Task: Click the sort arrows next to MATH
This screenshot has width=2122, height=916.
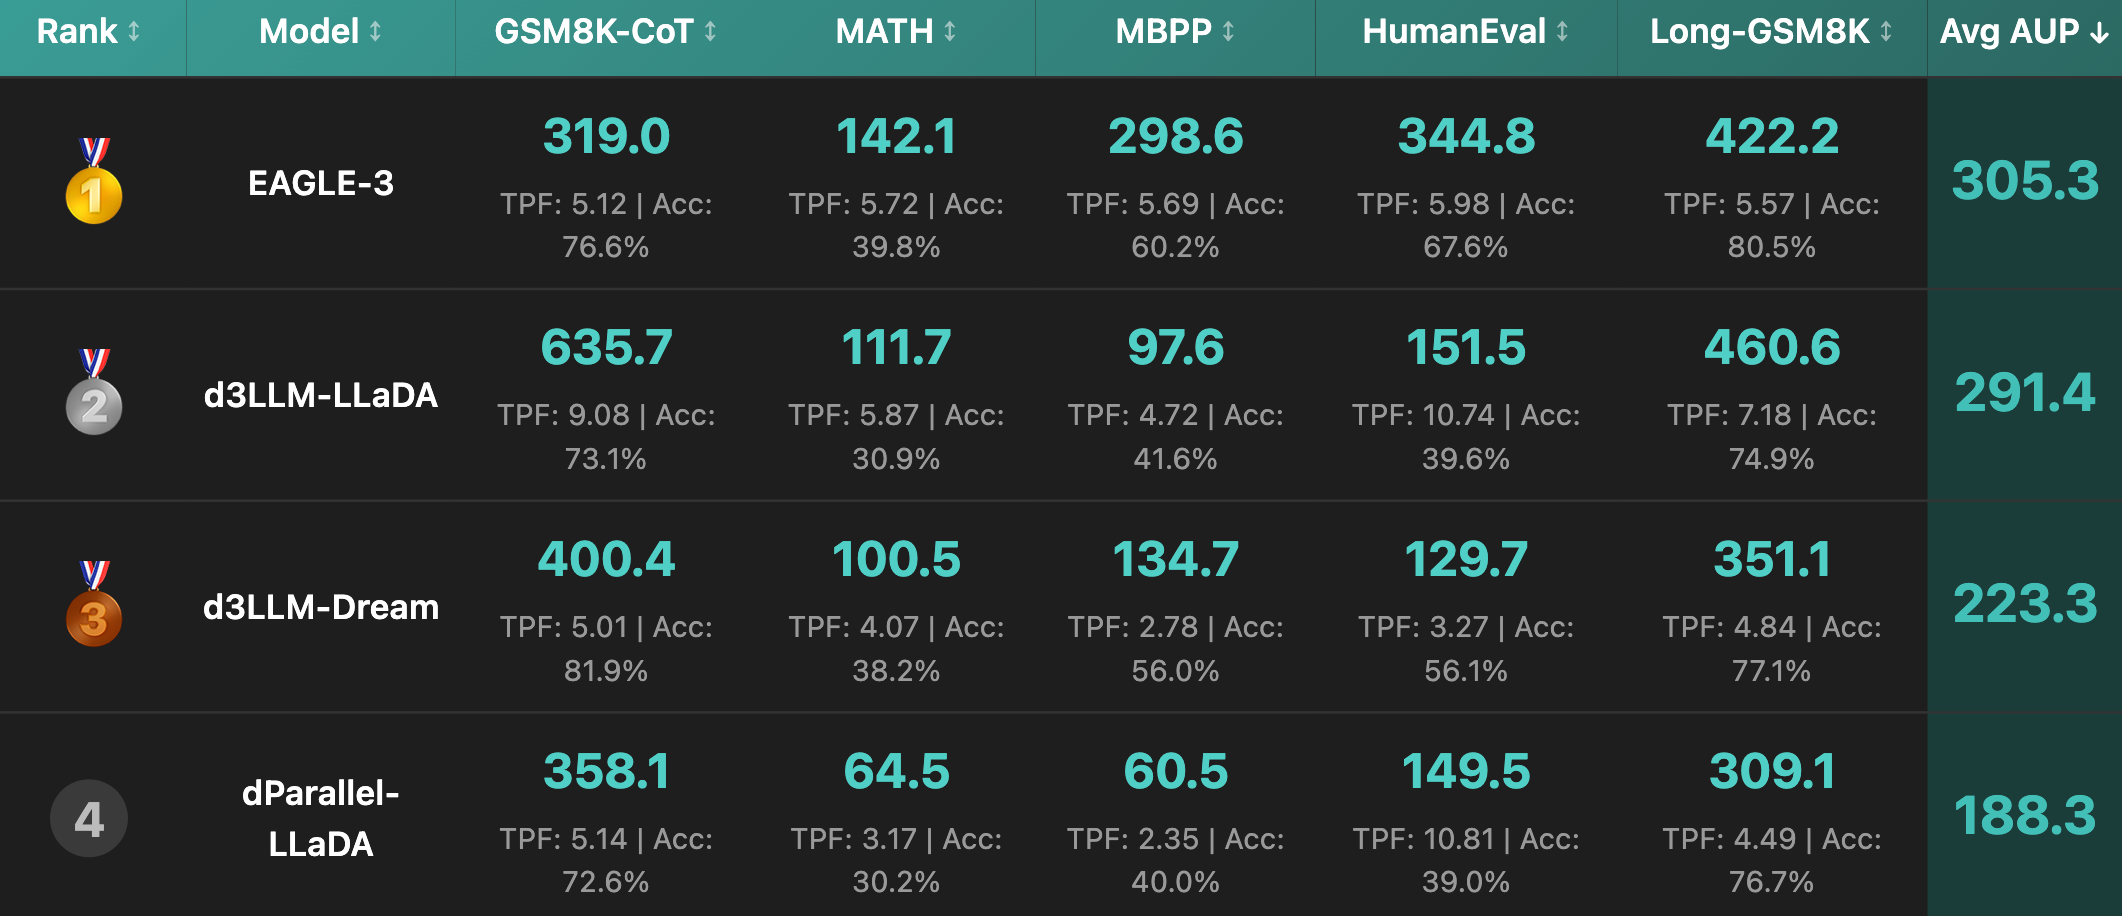Action: 950,32
